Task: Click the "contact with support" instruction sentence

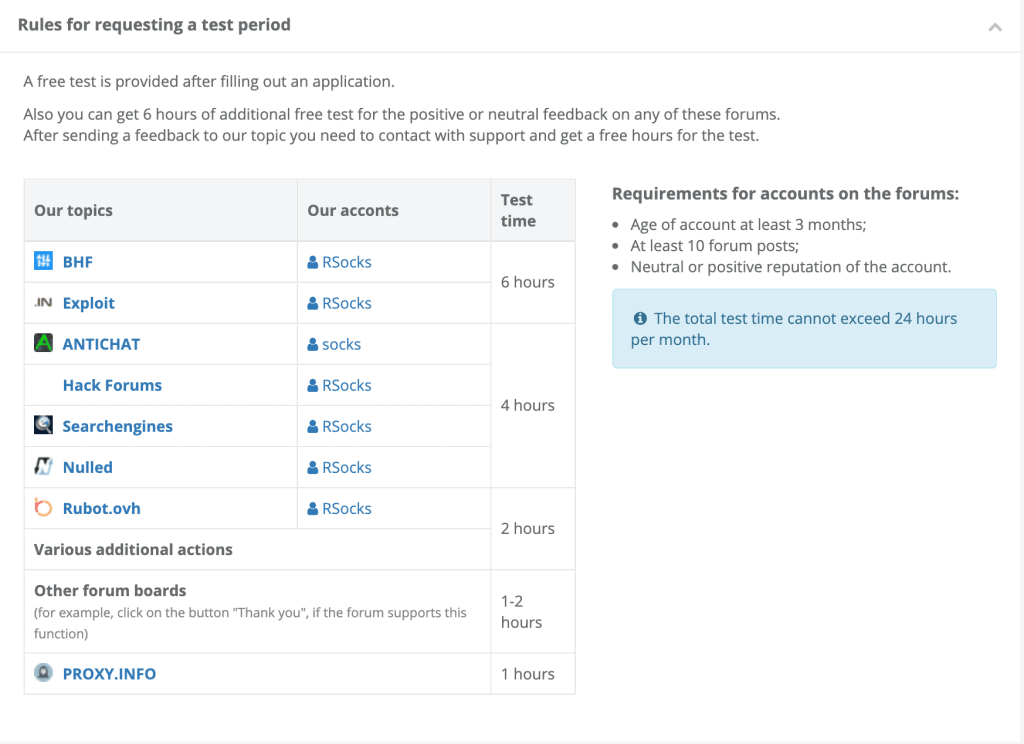Action: [391, 136]
